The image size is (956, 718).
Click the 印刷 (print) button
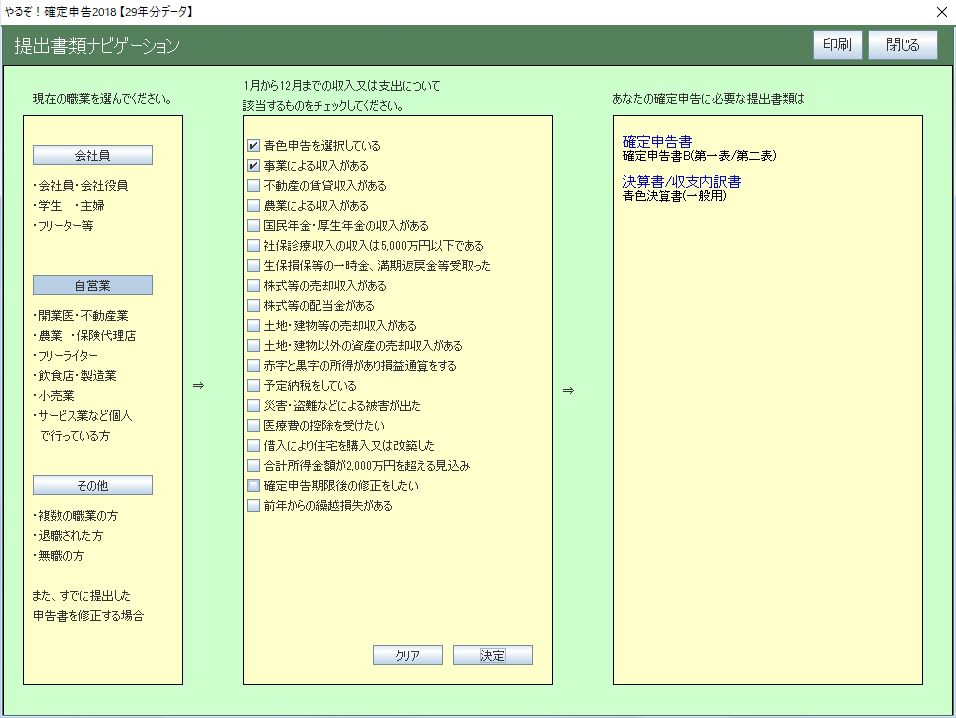tap(837, 46)
